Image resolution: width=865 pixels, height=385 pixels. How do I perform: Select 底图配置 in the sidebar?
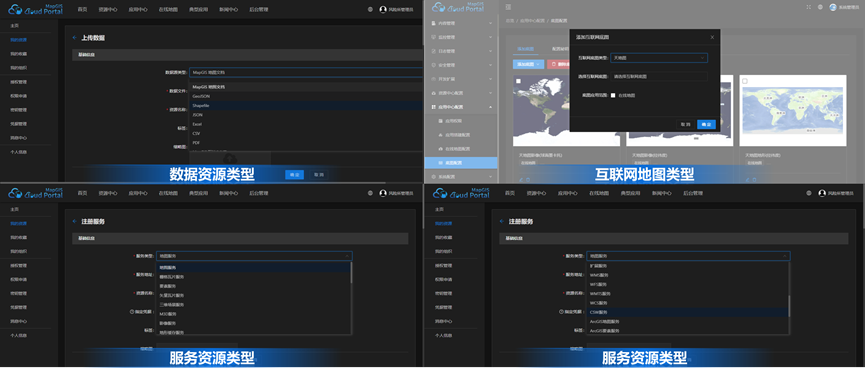click(x=461, y=163)
